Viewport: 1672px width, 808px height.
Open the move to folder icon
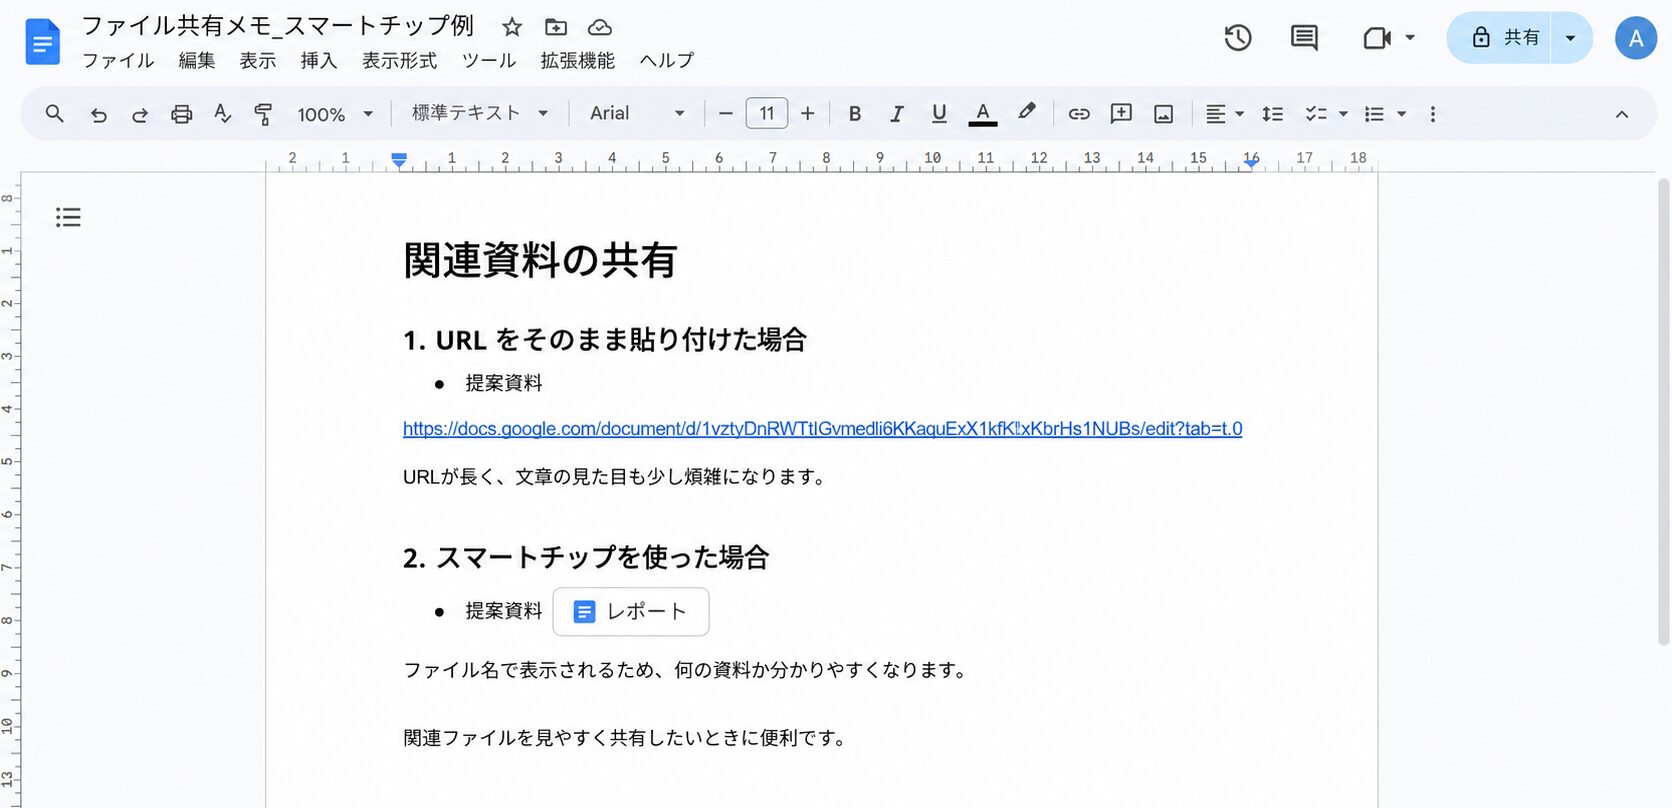click(x=556, y=27)
